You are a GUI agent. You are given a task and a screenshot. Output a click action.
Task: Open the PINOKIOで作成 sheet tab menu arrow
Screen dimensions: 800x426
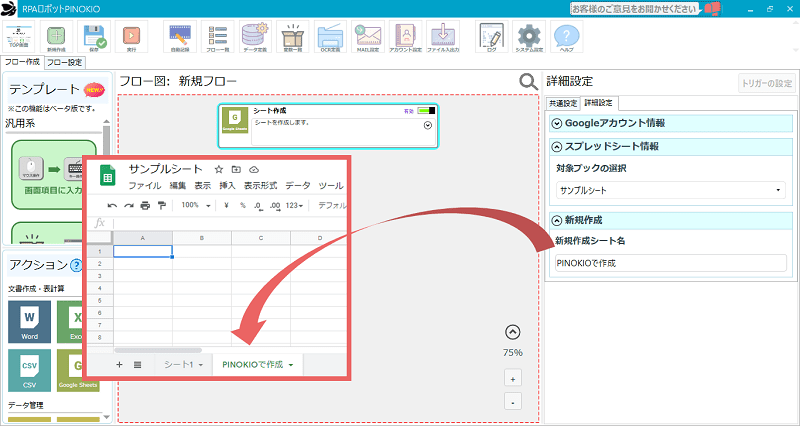[x=291, y=365]
